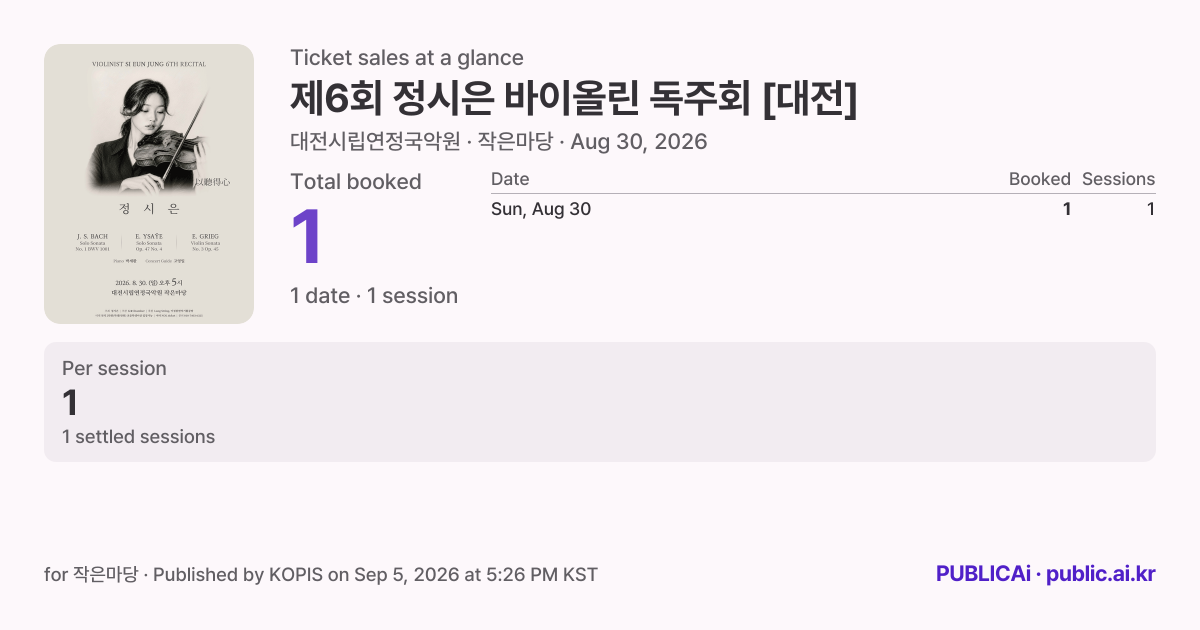Click the Total booked label
The width and height of the screenshot is (1200, 630).
click(x=356, y=182)
